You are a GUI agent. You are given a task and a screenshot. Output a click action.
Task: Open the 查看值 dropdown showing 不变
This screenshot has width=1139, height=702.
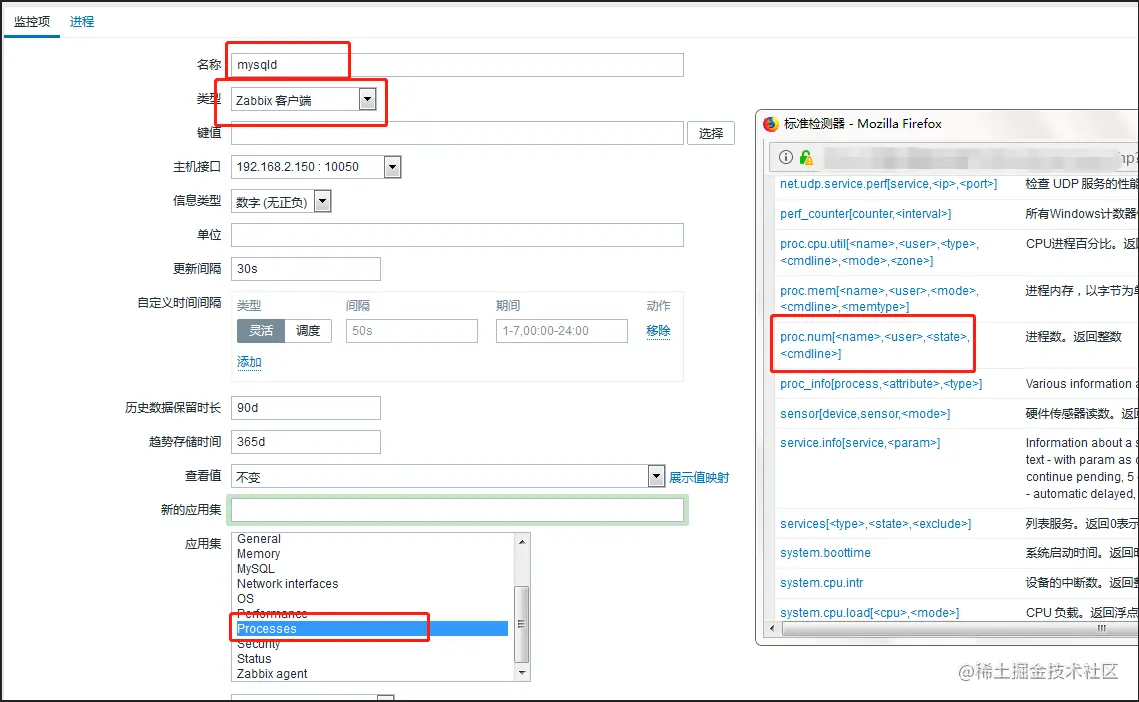coord(447,477)
